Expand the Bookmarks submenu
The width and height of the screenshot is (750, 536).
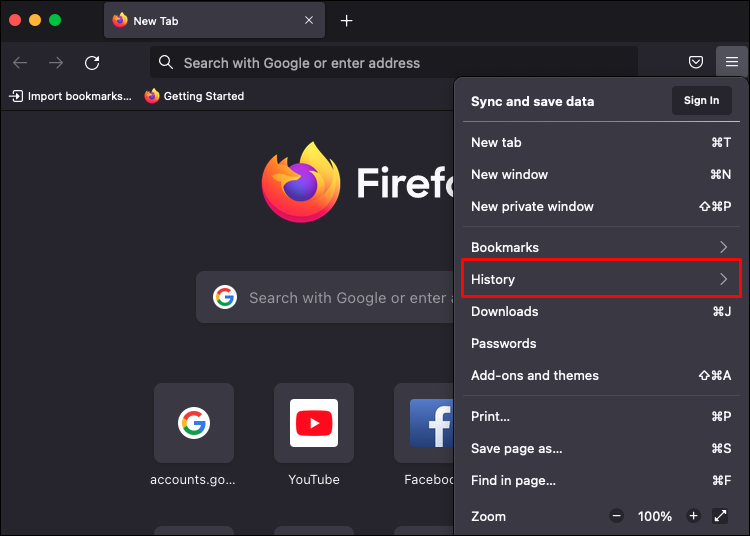[x=600, y=247]
